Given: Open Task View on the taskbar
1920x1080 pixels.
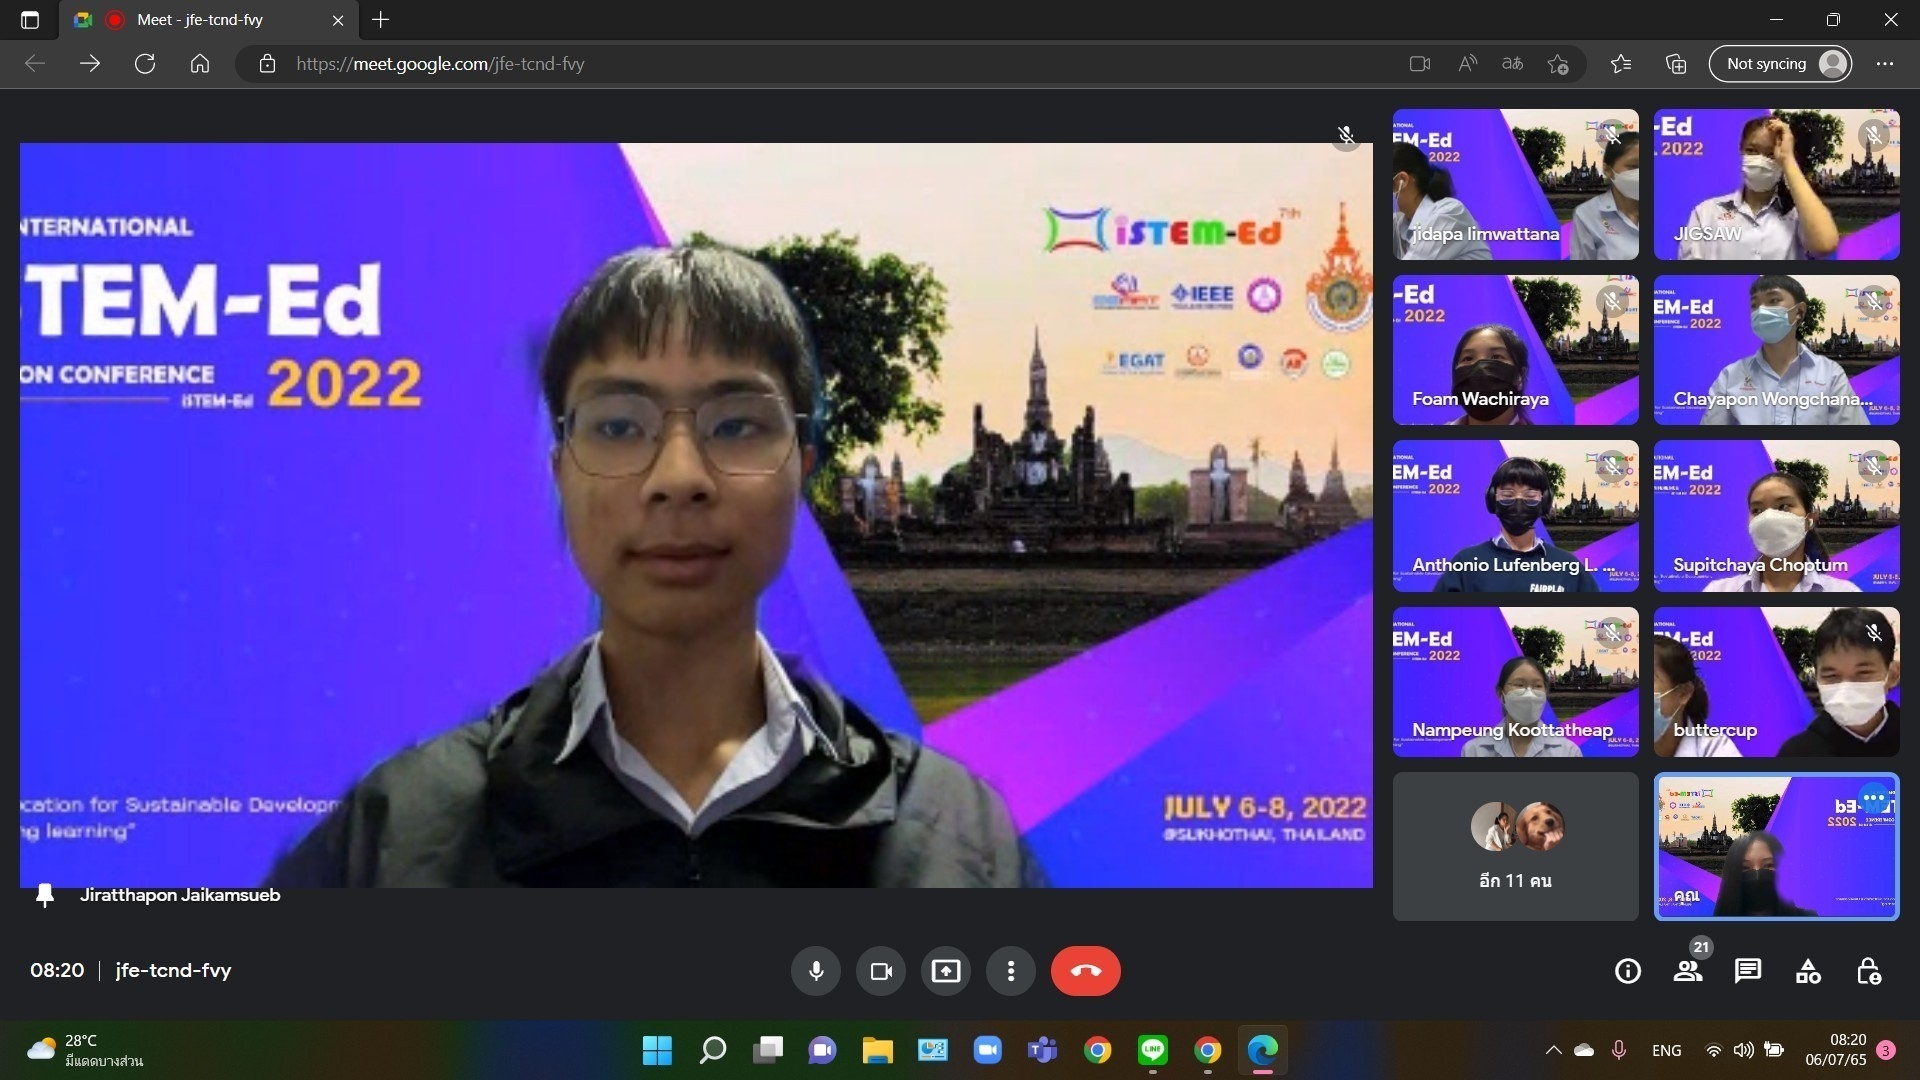Looking at the screenshot, I should (x=768, y=1050).
